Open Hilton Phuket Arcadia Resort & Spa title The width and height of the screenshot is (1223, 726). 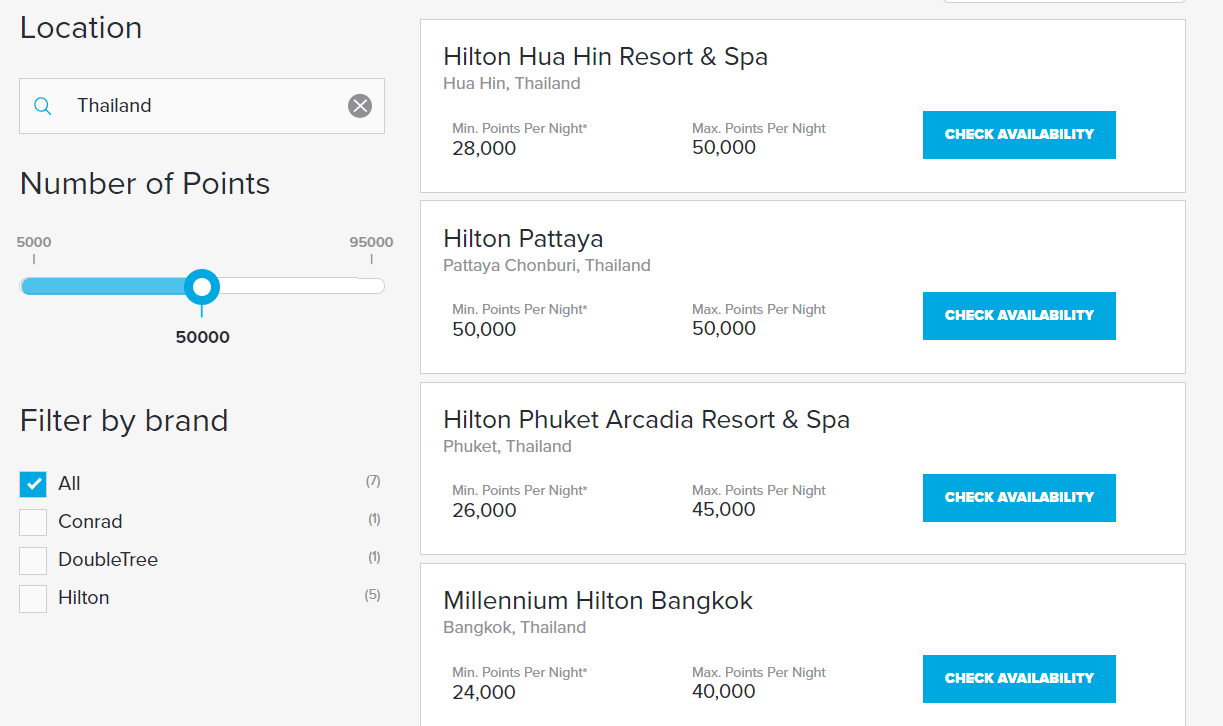[x=646, y=420]
